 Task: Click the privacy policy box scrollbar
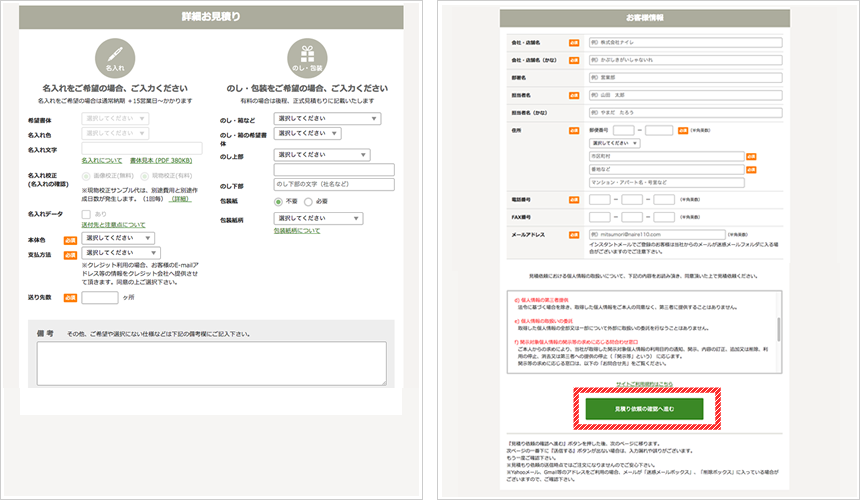click(x=779, y=330)
